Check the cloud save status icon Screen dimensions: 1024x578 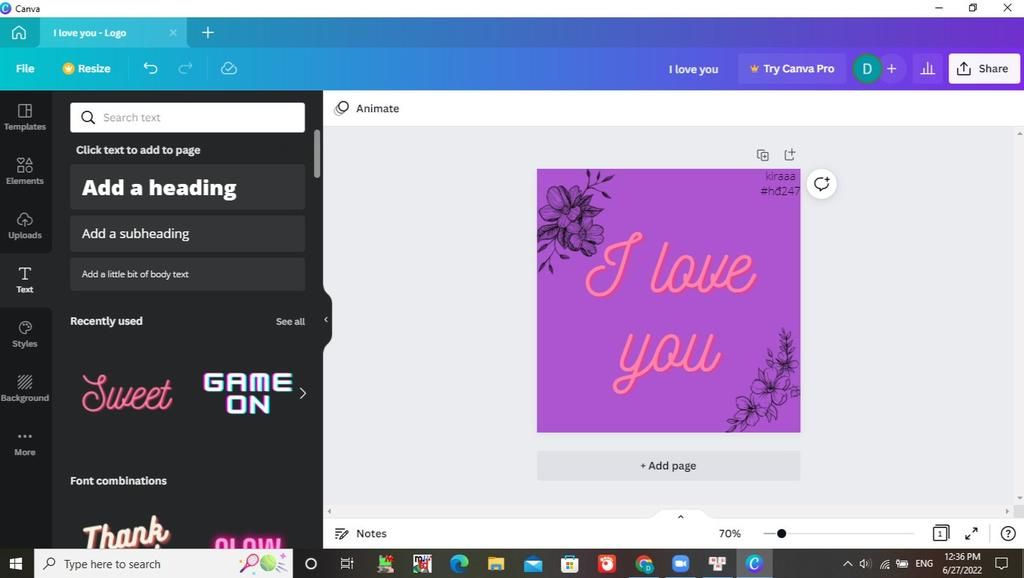[229, 69]
